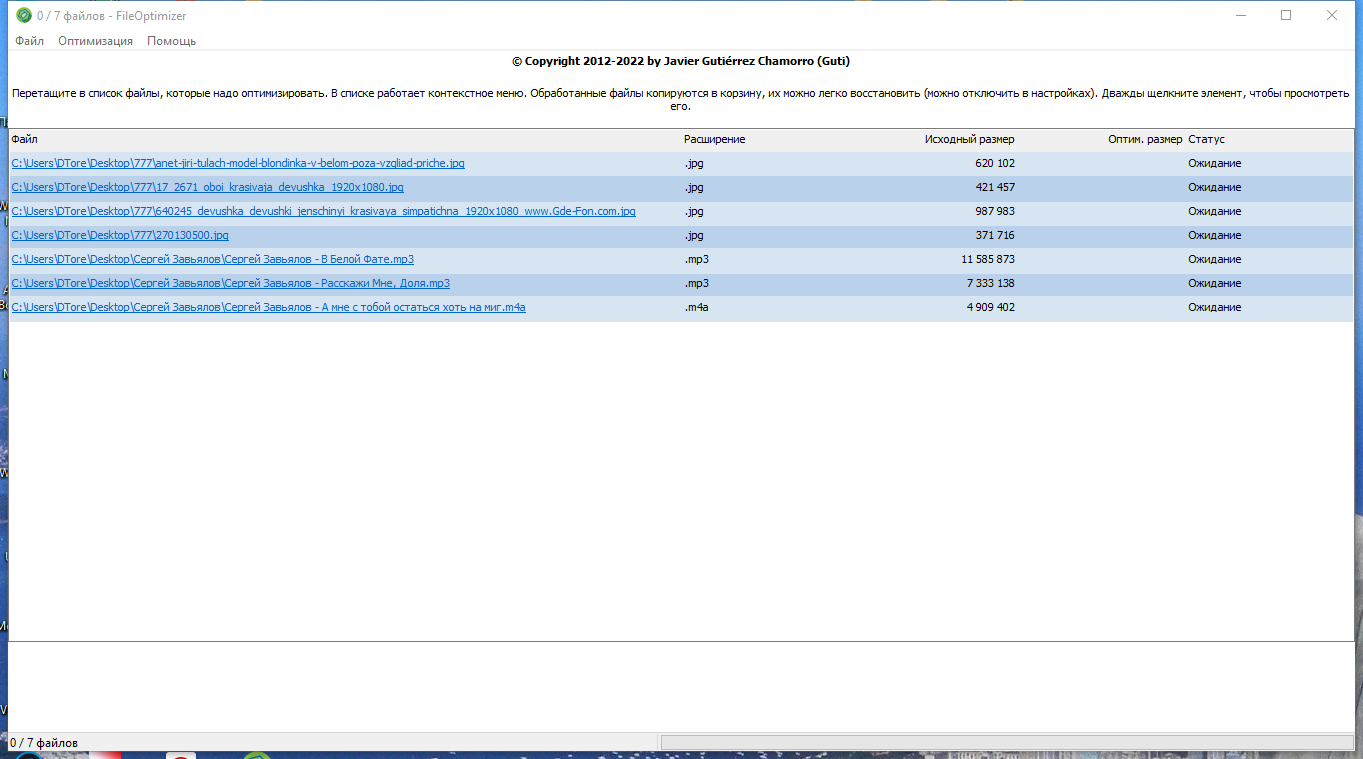The width and height of the screenshot is (1363, 759).
Task: Click Ожидание status in 270130500.jpg row
Action: click(1214, 235)
